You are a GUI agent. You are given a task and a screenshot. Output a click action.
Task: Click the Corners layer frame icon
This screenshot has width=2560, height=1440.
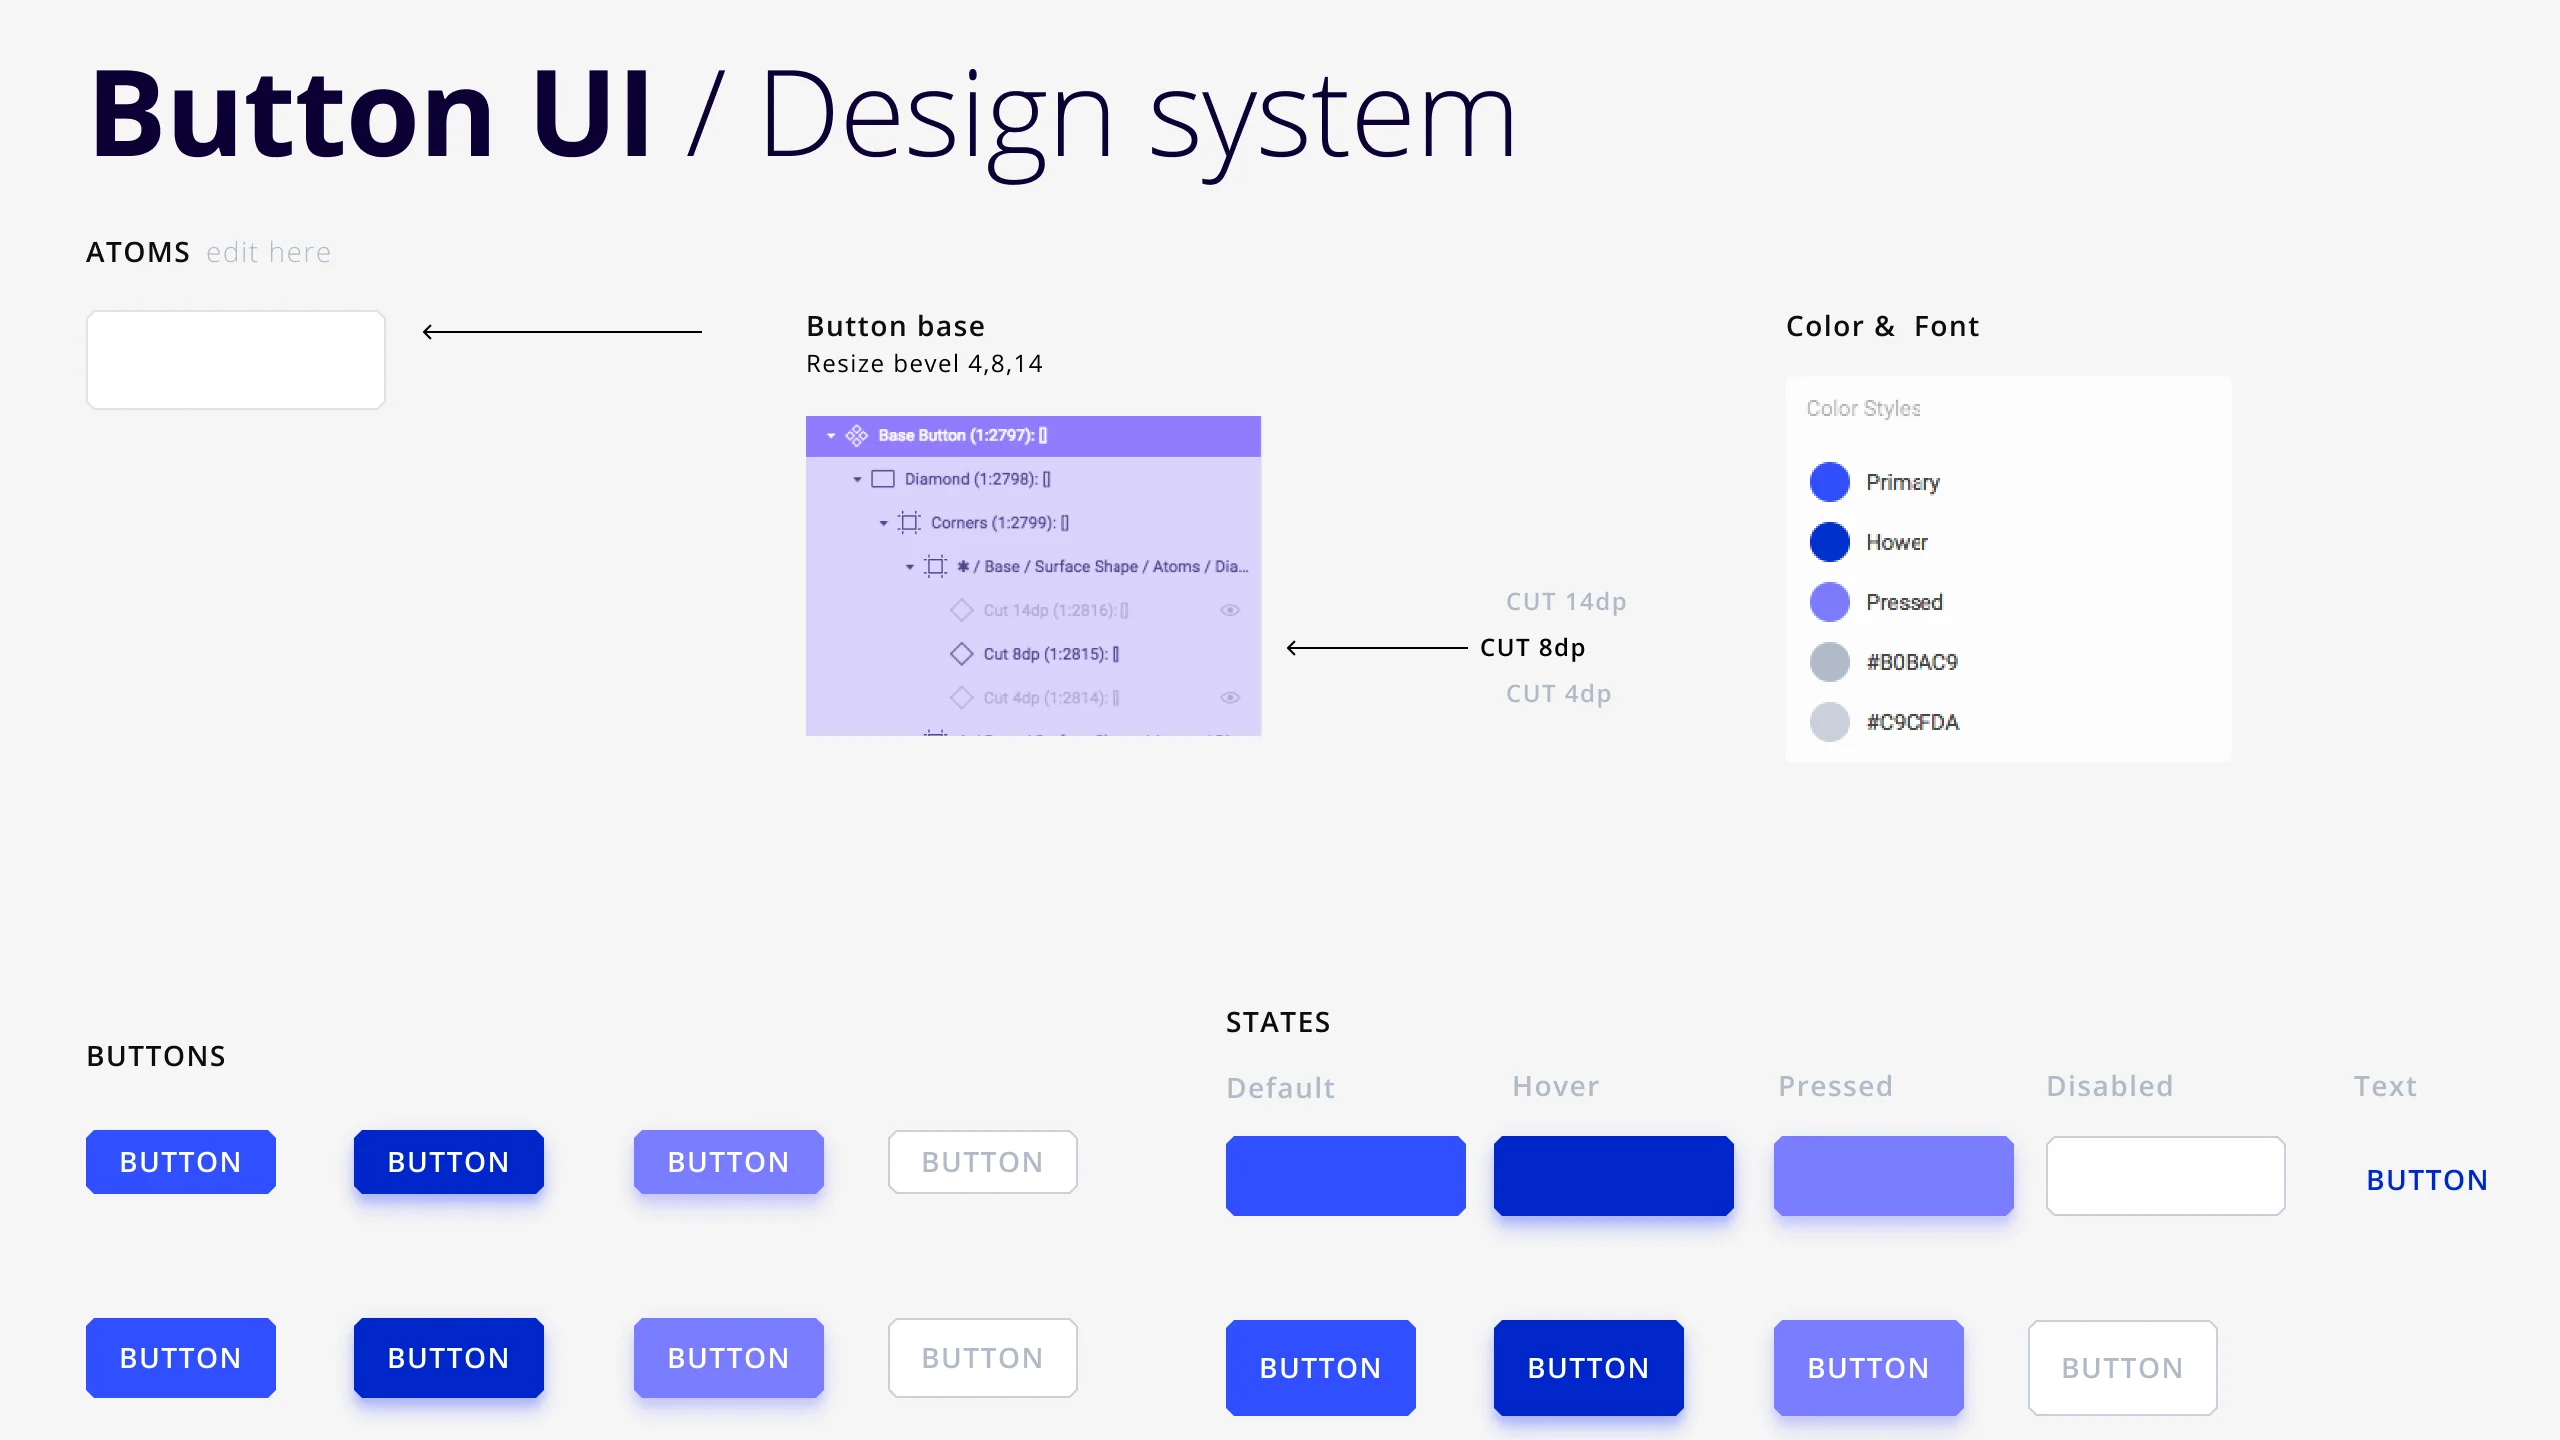(909, 523)
